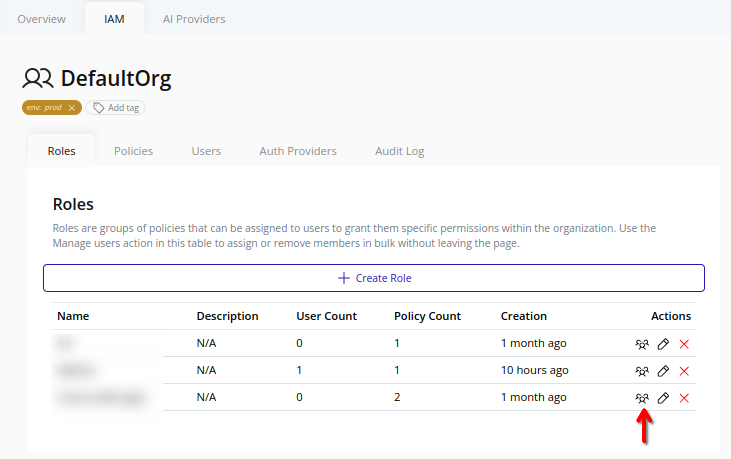View the Audit Log sub-tab
The image size is (731, 459).
pos(399,151)
